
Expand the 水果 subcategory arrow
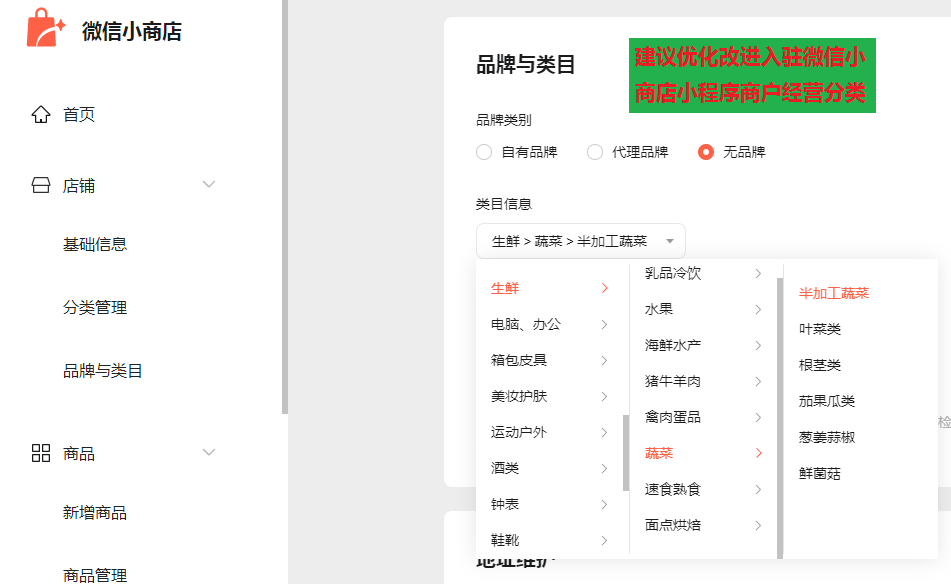click(x=759, y=309)
